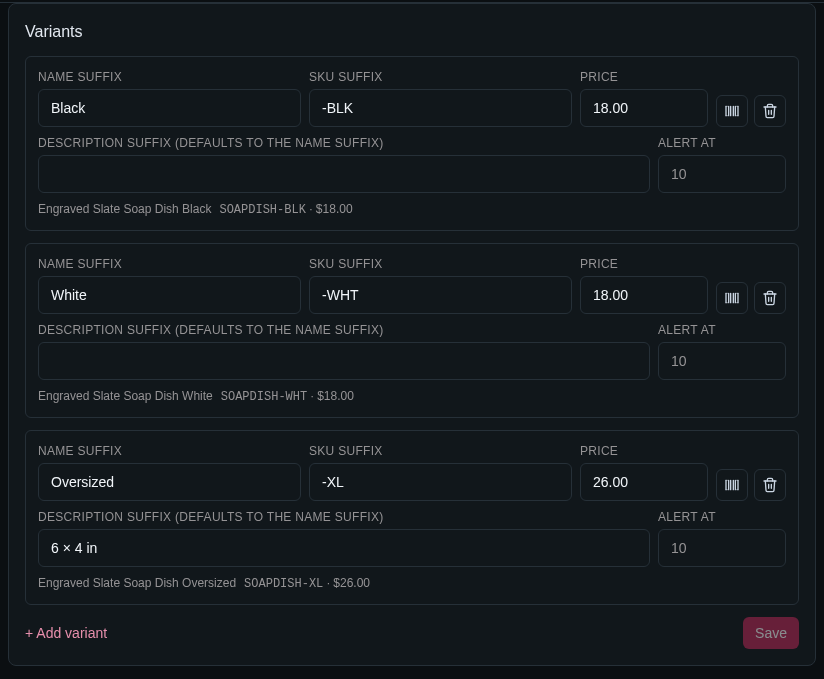Click the 'Variants' heading
The width and height of the screenshot is (824, 679).
[54, 32]
